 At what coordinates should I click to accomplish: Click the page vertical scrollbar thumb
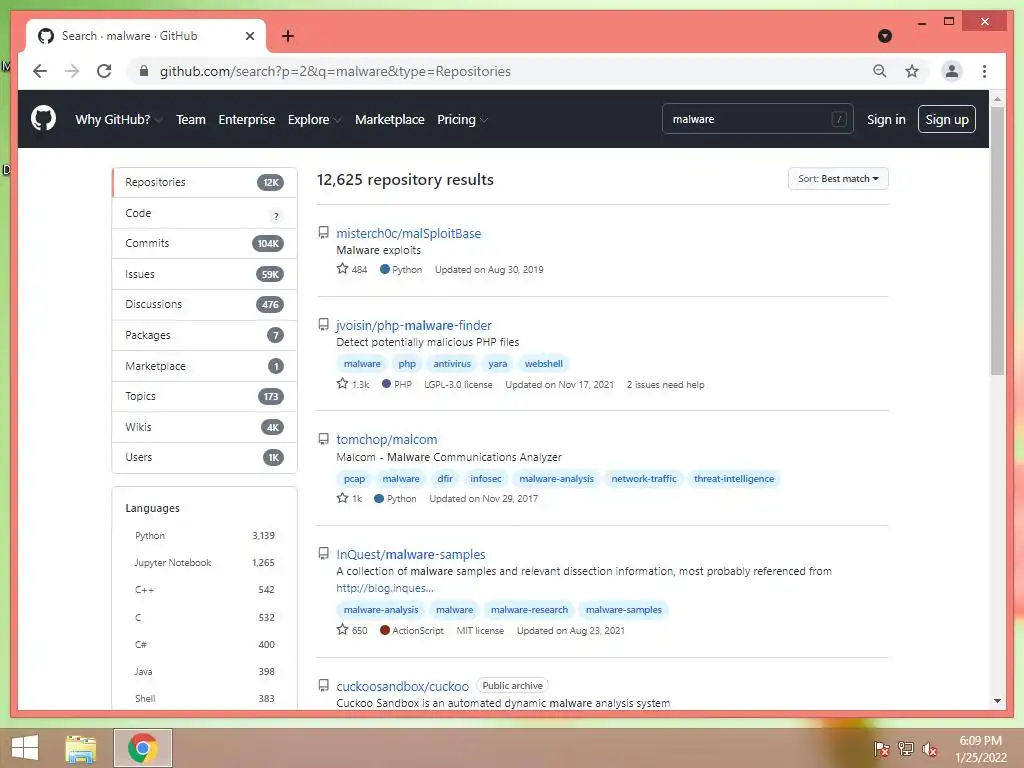pyautogui.click(x=997, y=240)
